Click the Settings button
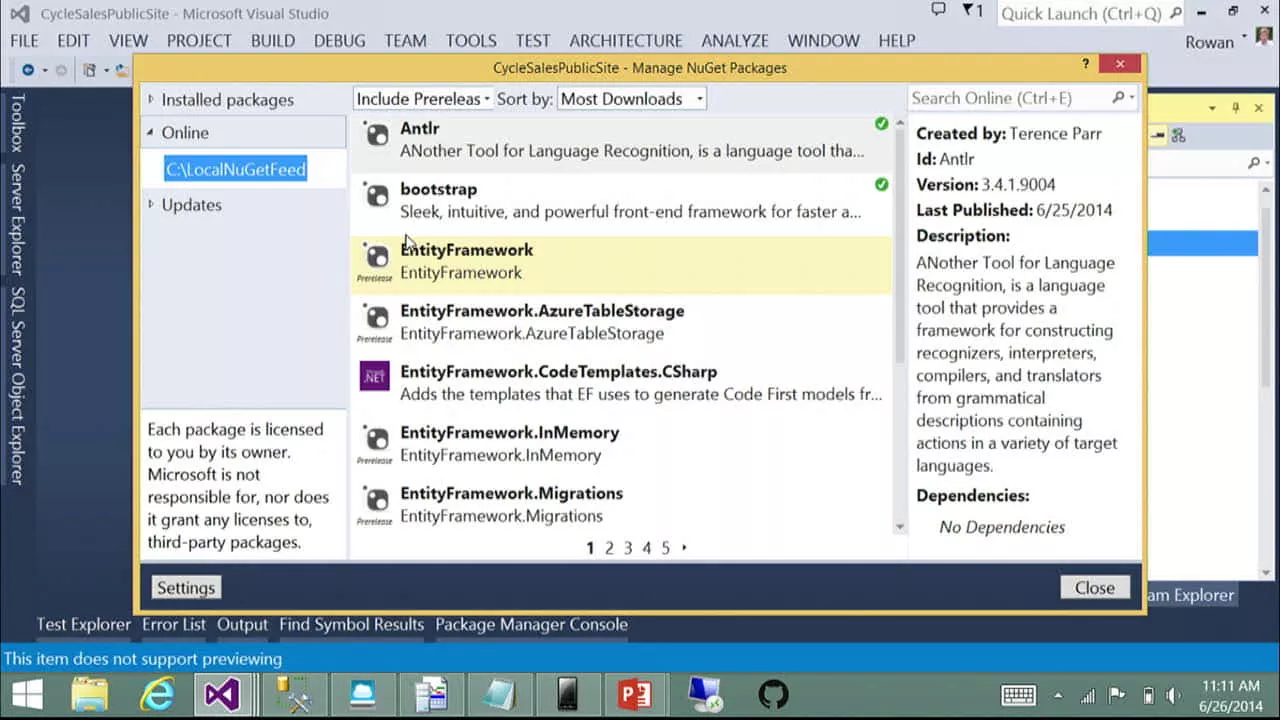The width and height of the screenshot is (1280, 720). coord(186,587)
